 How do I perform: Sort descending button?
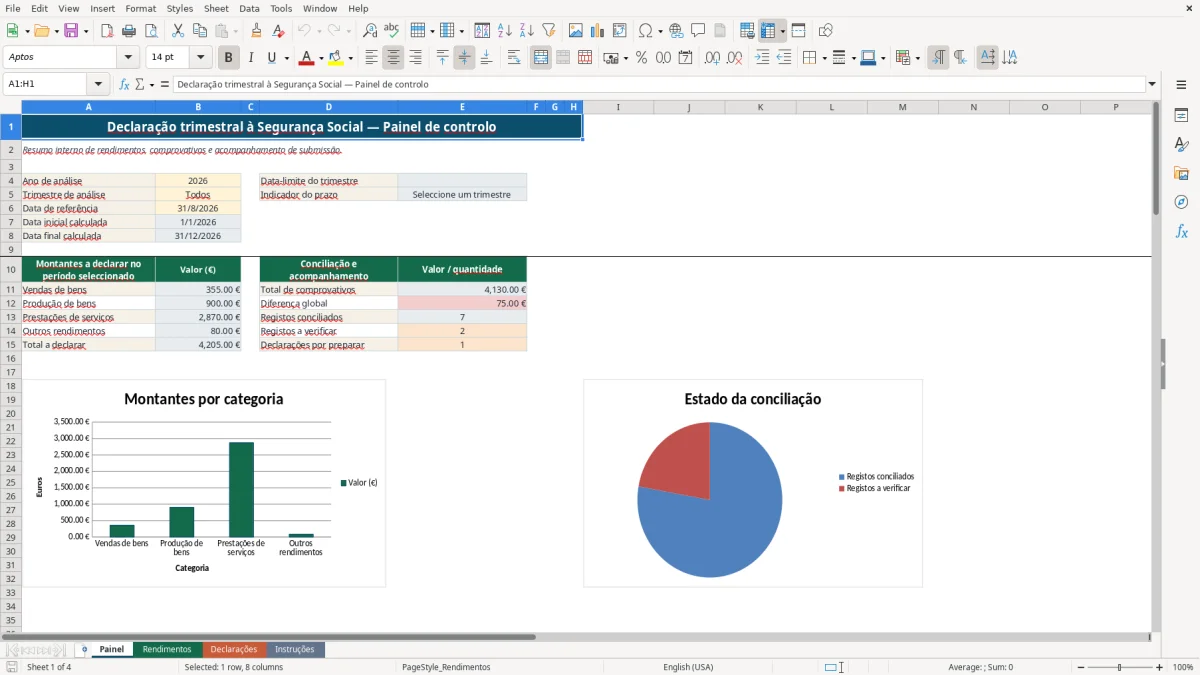point(527,31)
